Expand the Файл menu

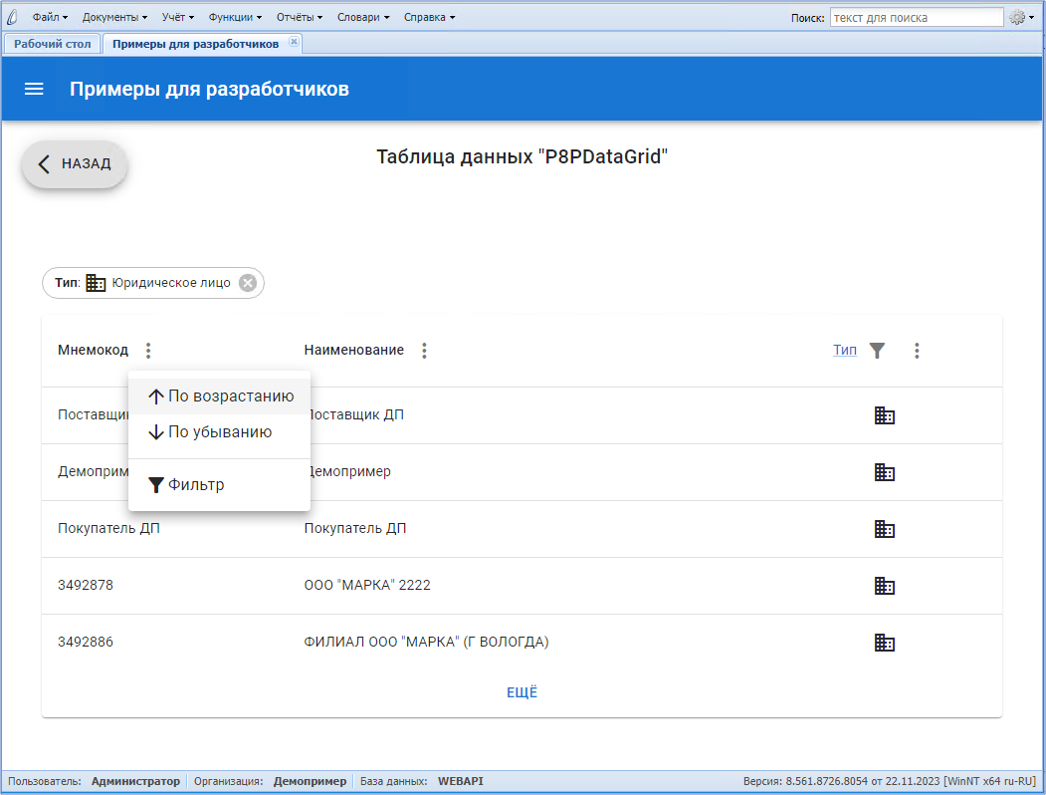[x=50, y=17]
